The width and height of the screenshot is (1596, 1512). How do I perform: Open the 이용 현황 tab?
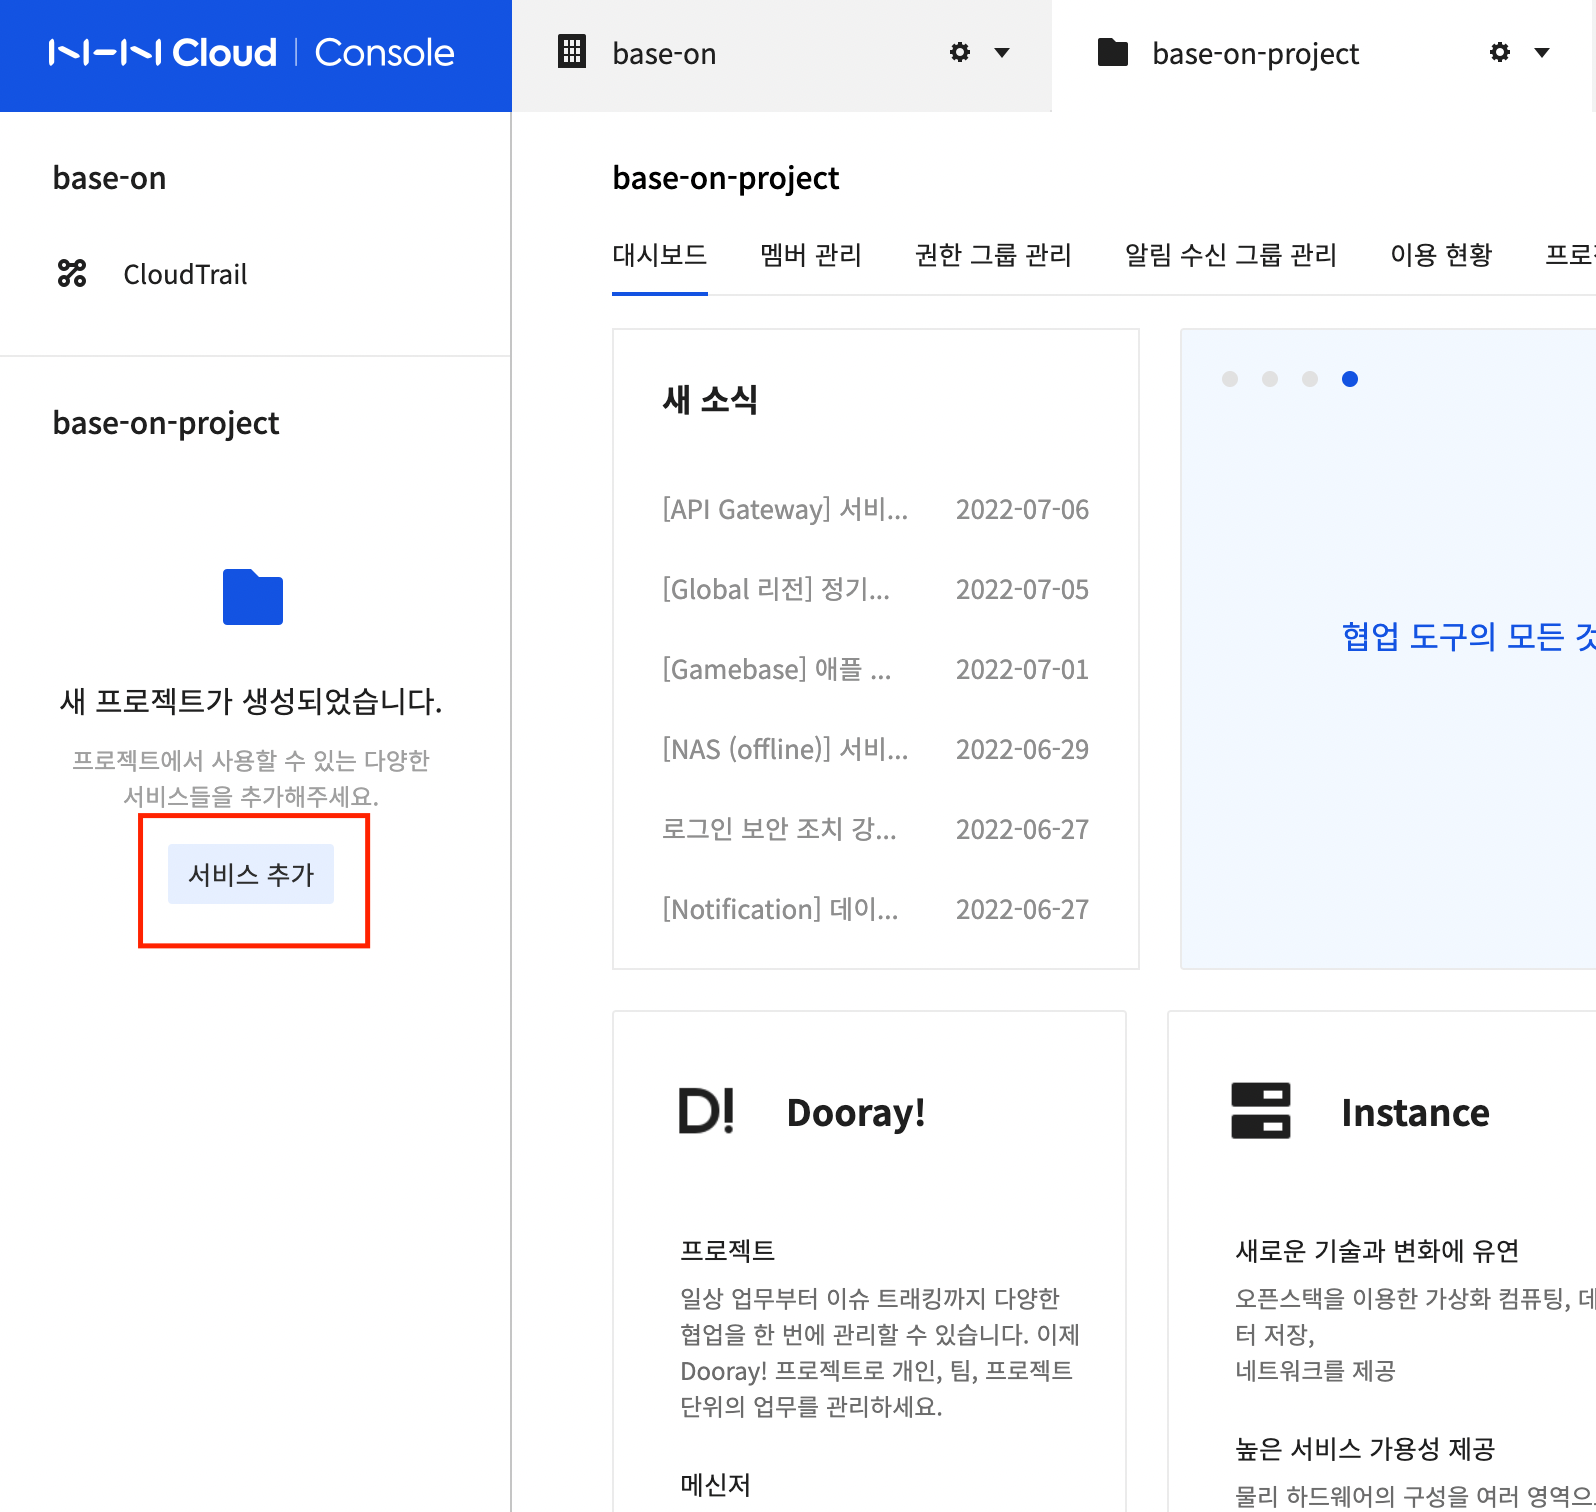tap(1441, 255)
